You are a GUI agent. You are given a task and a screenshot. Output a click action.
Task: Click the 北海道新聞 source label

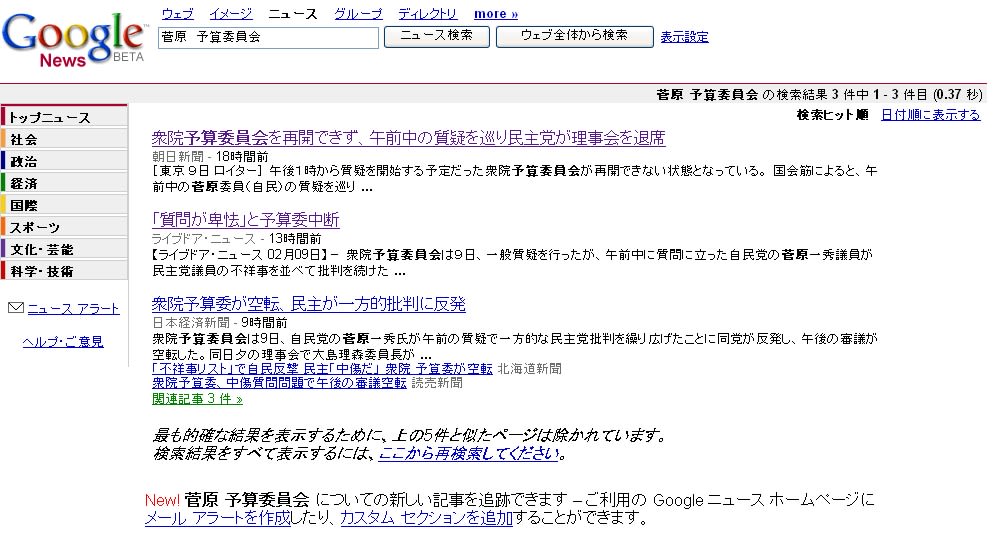529,369
